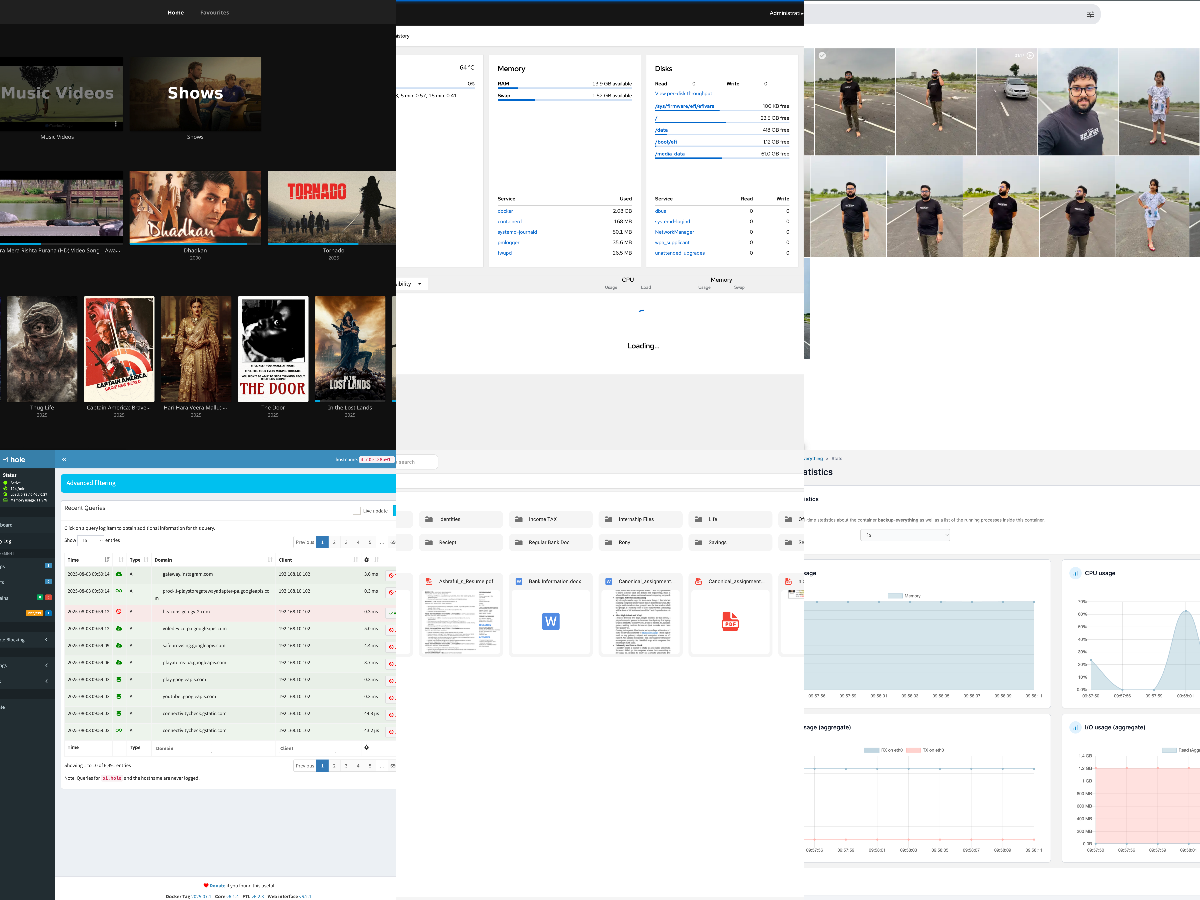Select page 1 in the bottom query pagination
The width and height of the screenshot is (1200, 900).
pyautogui.click(x=322, y=765)
